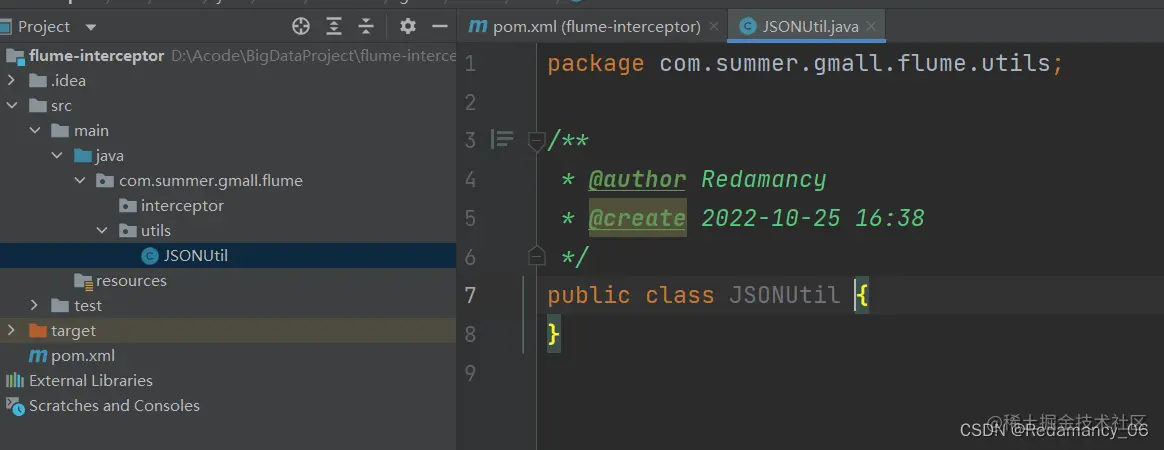Collapse the main folder
Image resolution: width=1164 pixels, height=450 pixels.
pyautogui.click(x=34, y=131)
